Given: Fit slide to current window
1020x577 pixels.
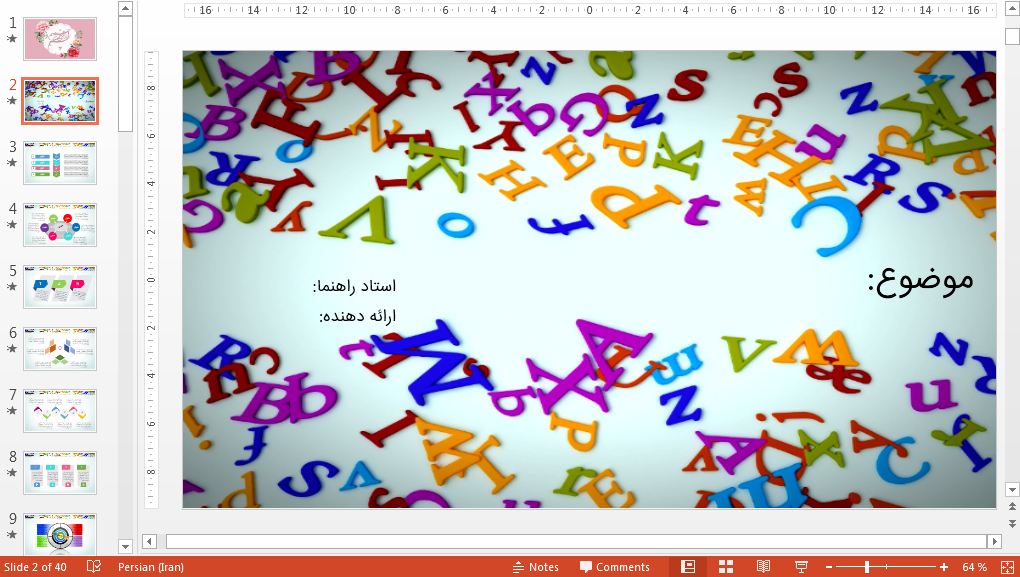Looking at the screenshot, I should [x=1008, y=567].
